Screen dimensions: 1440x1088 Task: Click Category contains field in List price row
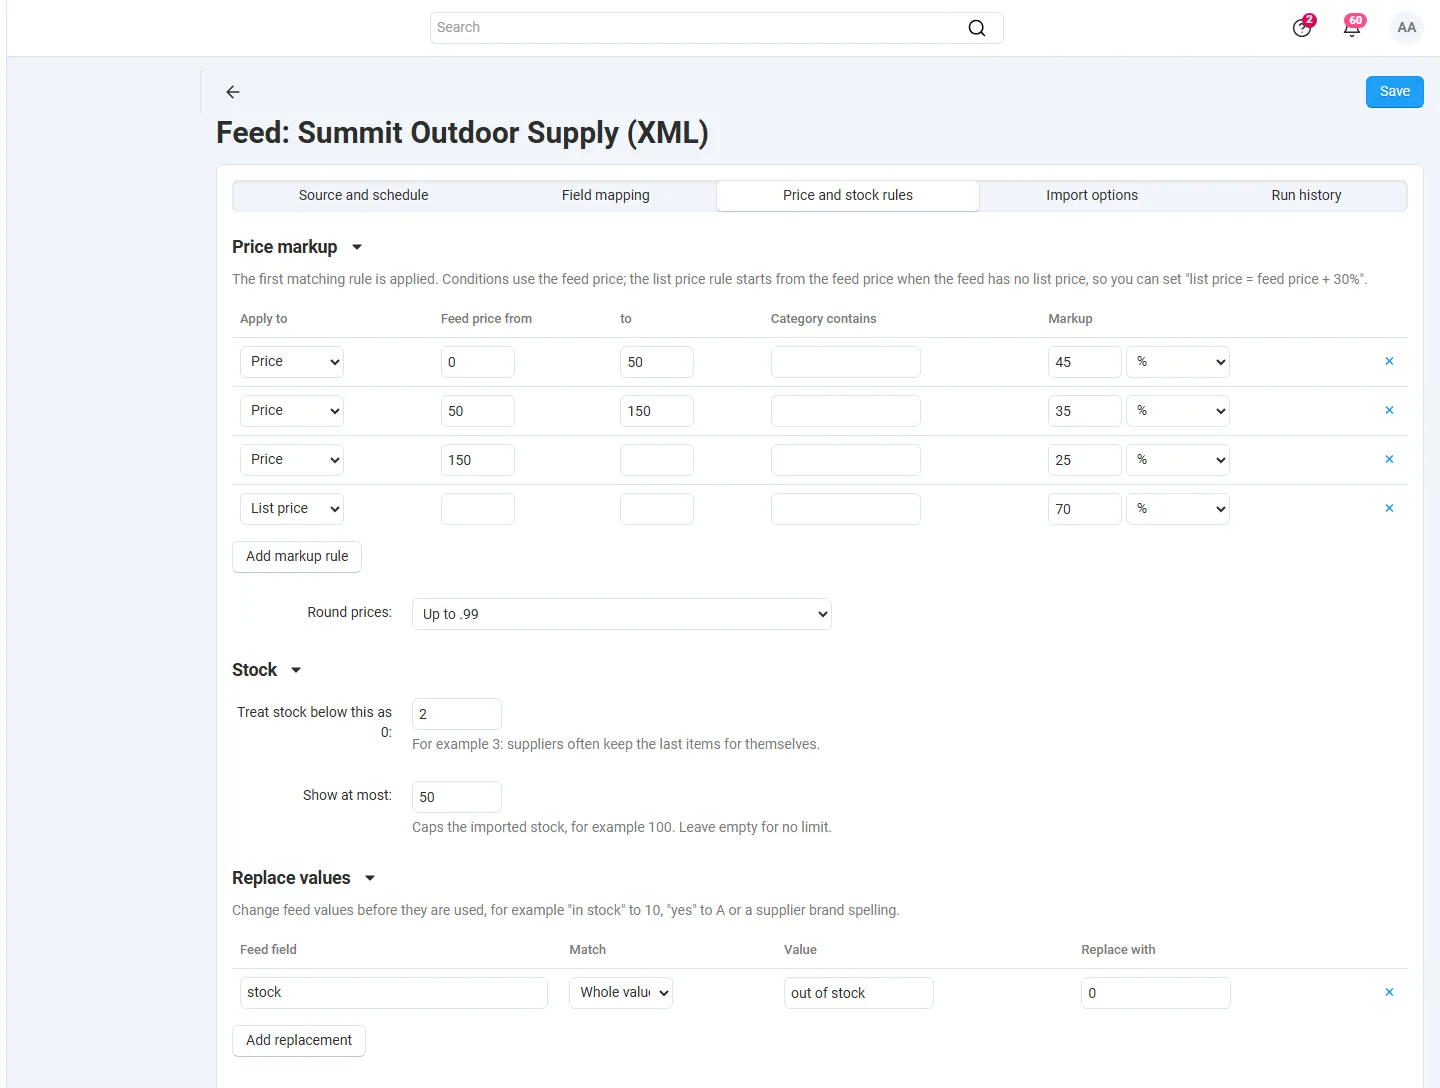[x=846, y=509]
